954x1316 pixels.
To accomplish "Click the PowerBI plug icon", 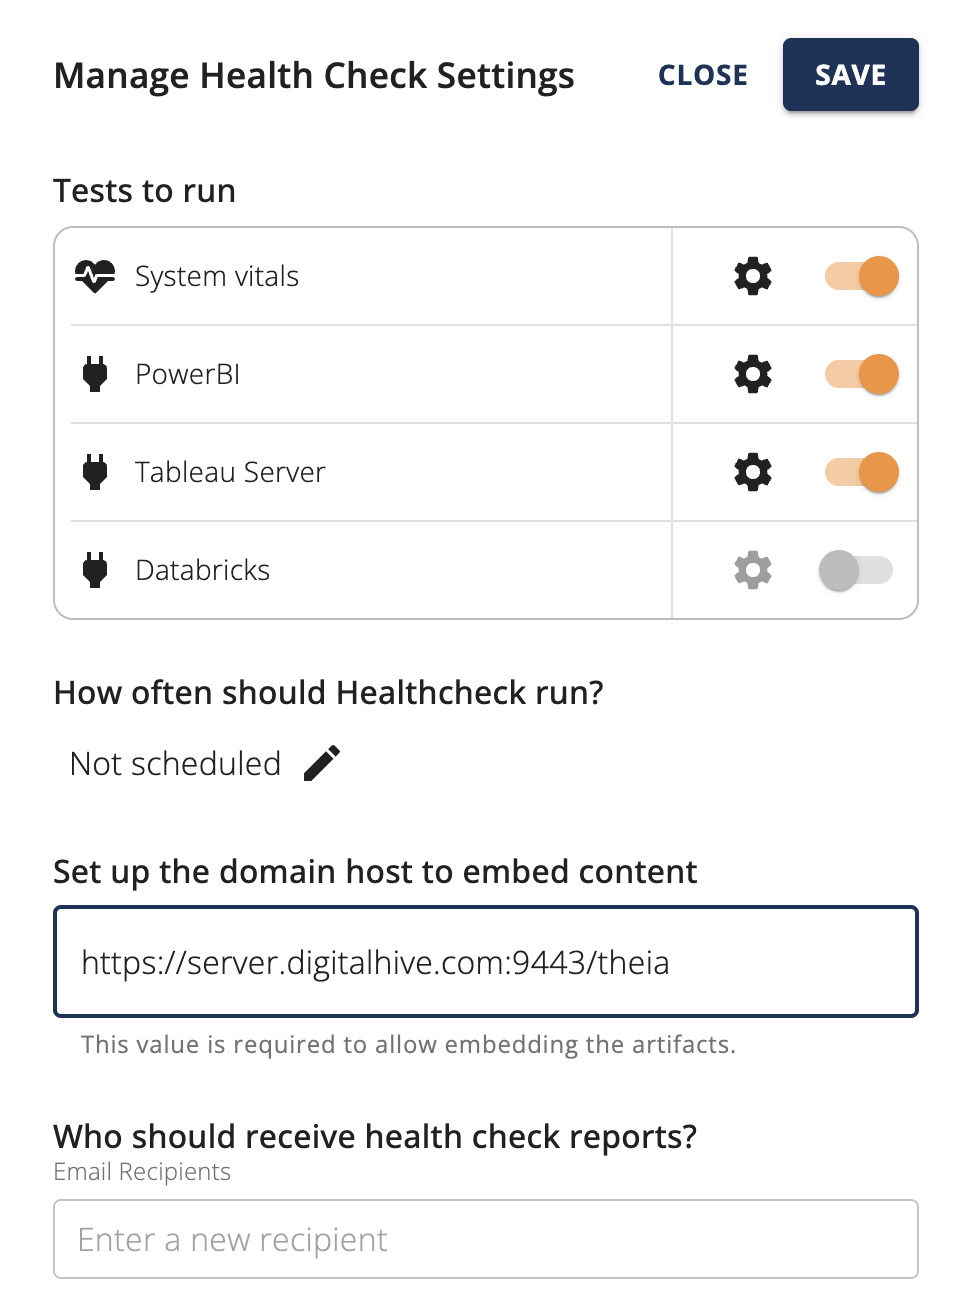I will coord(95,374).
